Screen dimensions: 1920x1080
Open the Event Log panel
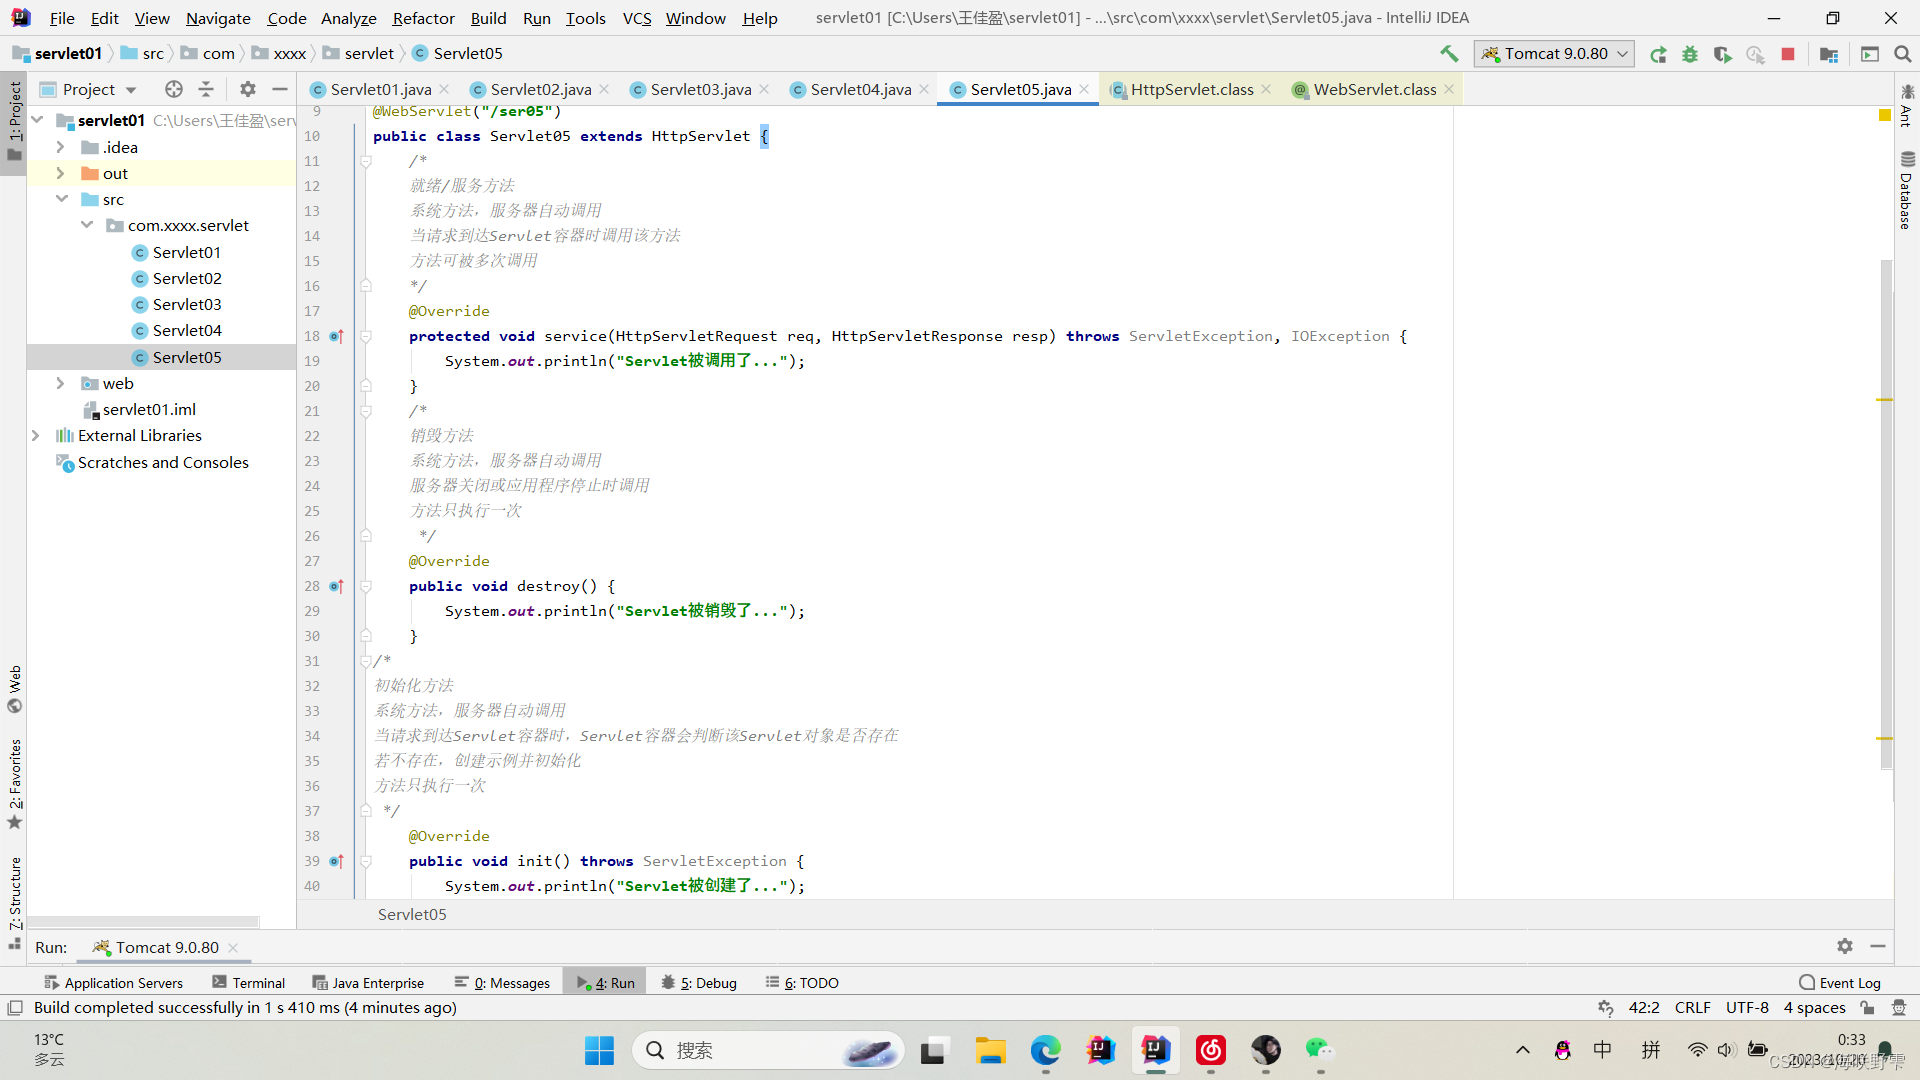click(x=1840, y=983)
